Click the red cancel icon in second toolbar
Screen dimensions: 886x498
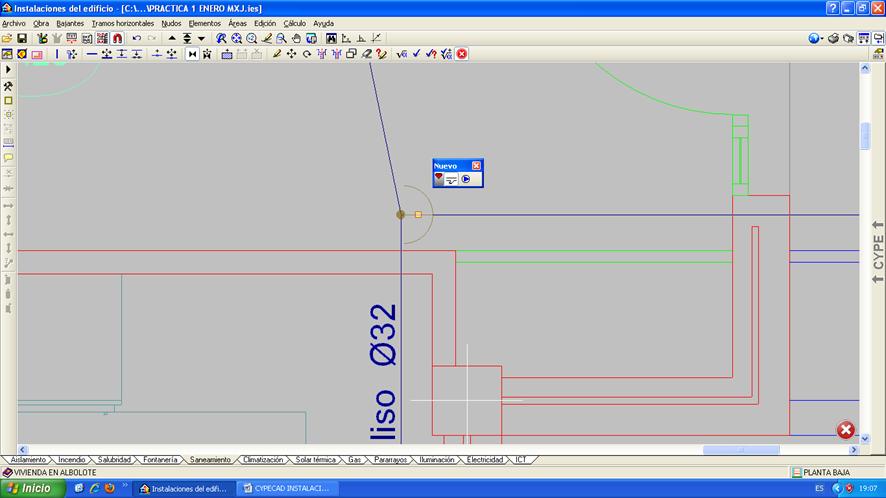click(462, 54)
